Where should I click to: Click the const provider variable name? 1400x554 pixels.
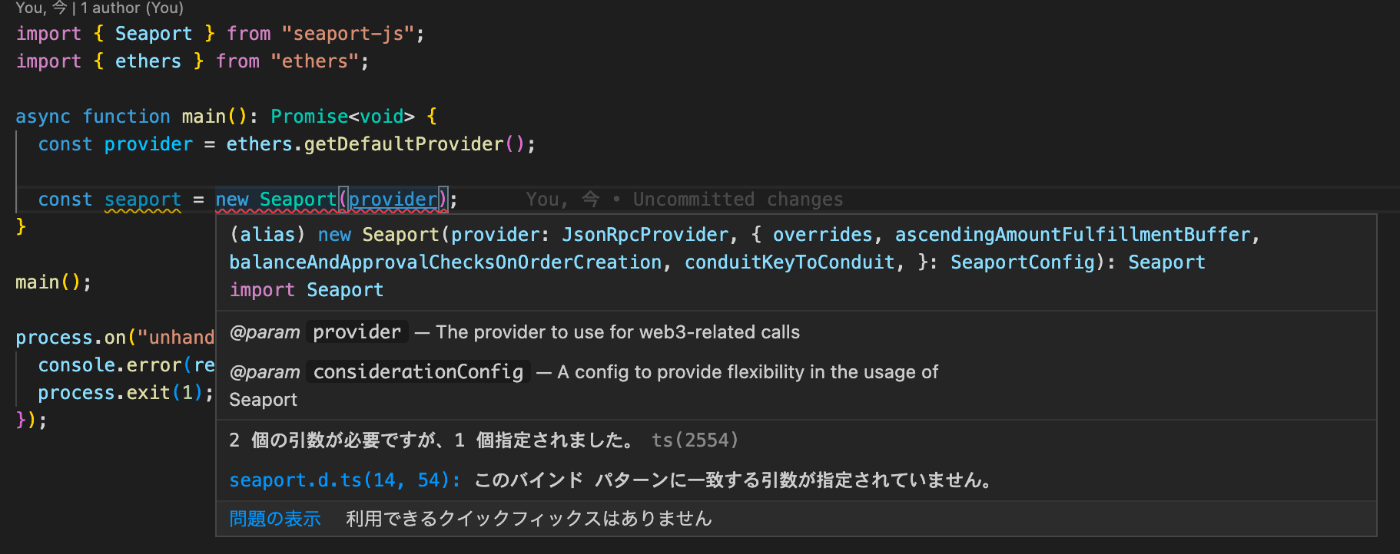tap(148, 144)
